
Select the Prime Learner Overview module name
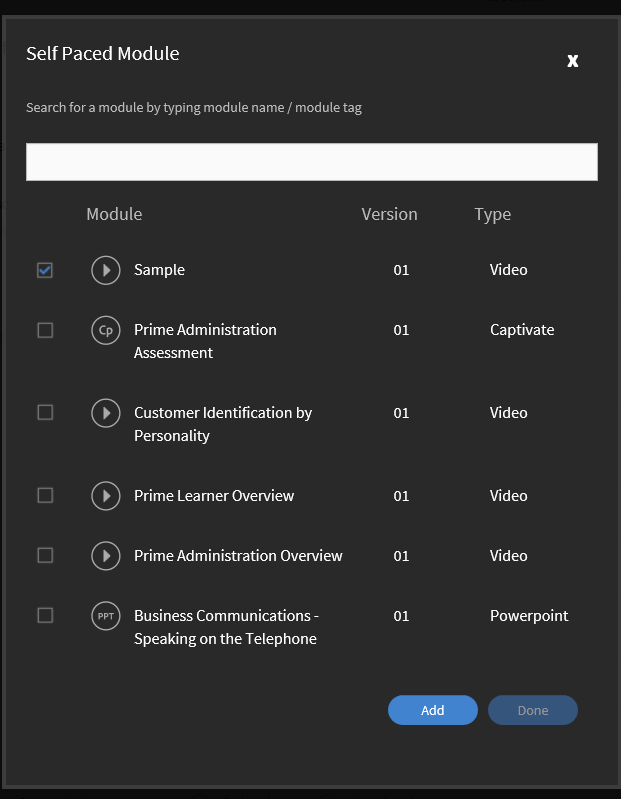coord(214,496)
